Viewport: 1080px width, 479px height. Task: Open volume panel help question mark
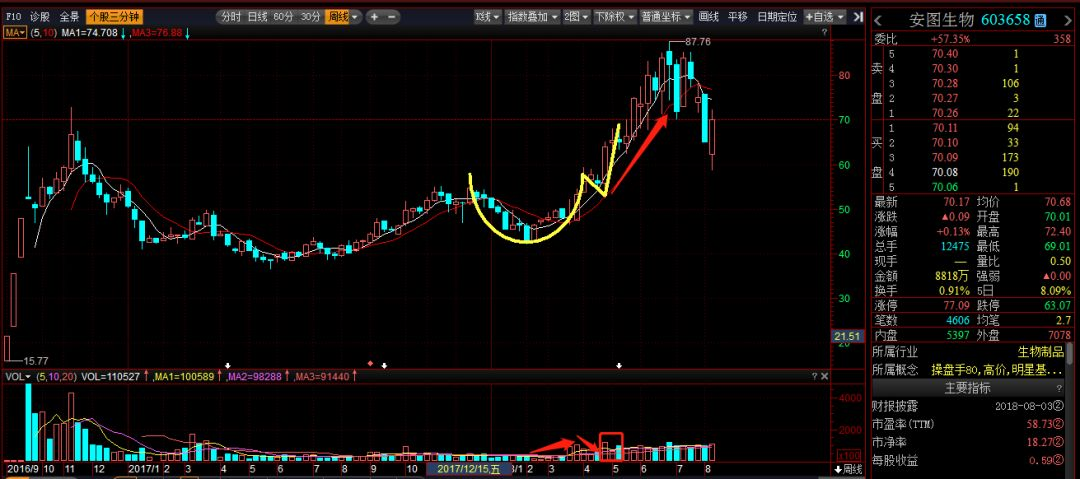click(x=813, y=376)
